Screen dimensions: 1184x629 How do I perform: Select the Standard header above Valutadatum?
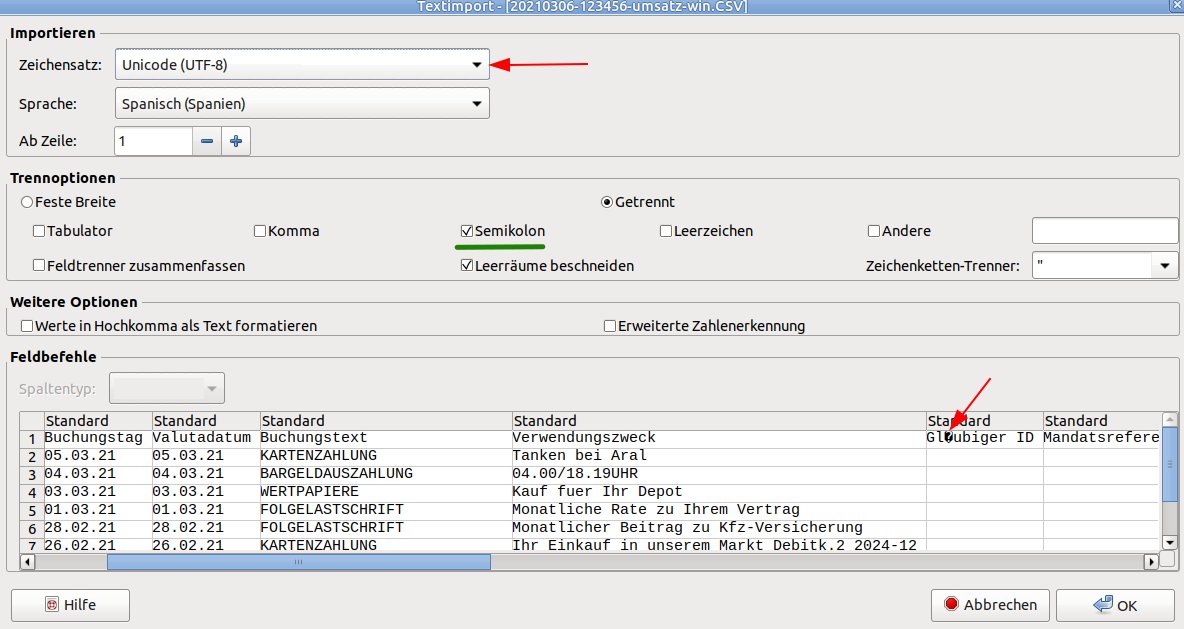(x=205, y=421)
